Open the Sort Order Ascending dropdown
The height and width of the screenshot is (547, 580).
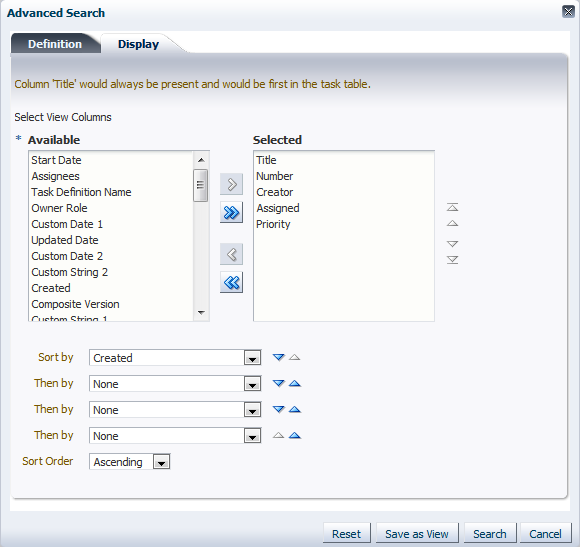point(161,462)
